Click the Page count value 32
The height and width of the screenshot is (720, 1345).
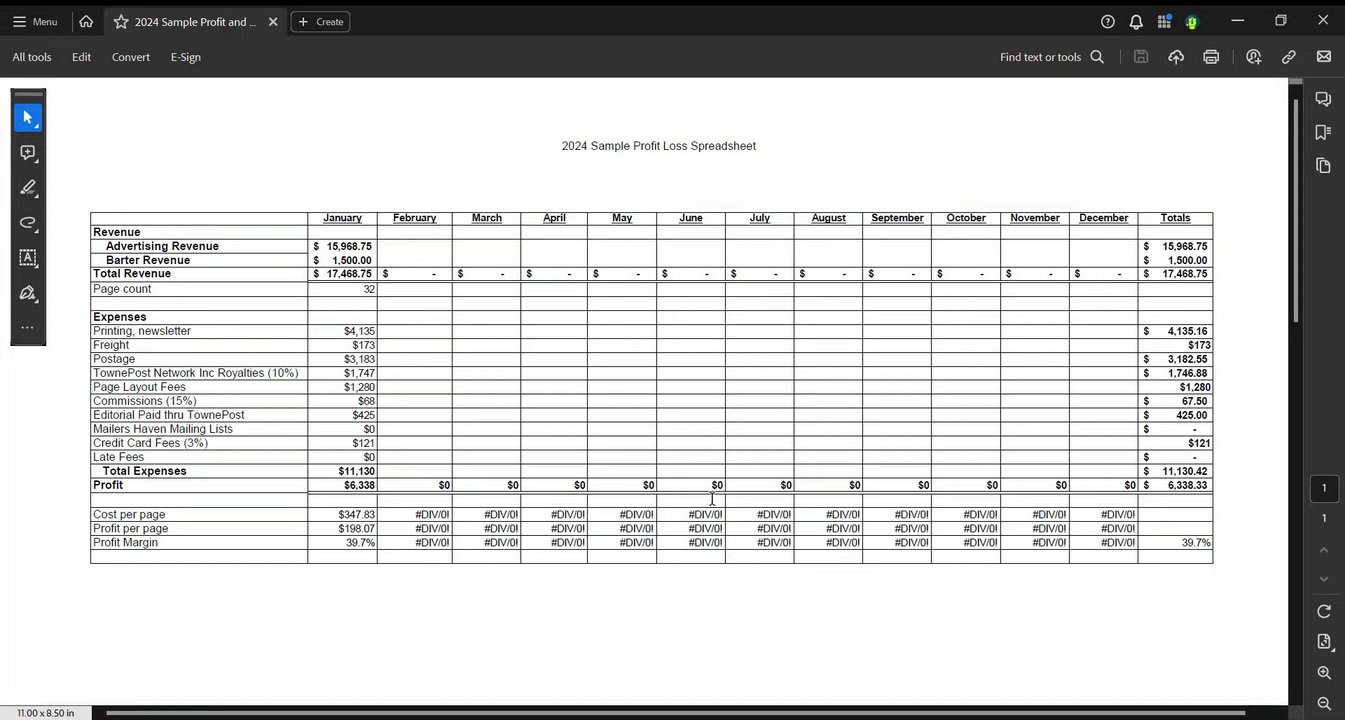coord(369,289)
